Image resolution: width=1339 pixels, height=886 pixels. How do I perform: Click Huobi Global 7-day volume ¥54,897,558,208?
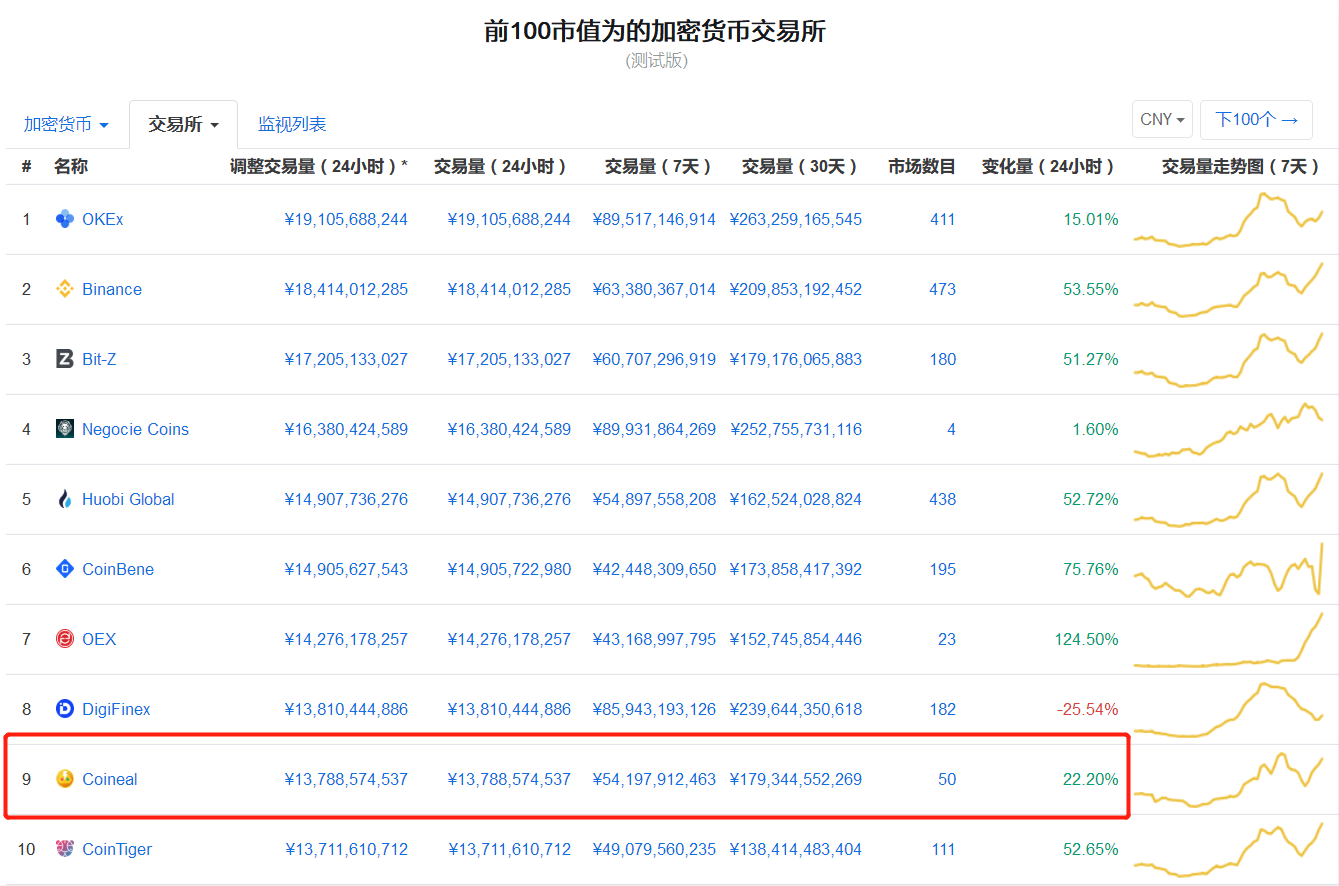point(654,499)
